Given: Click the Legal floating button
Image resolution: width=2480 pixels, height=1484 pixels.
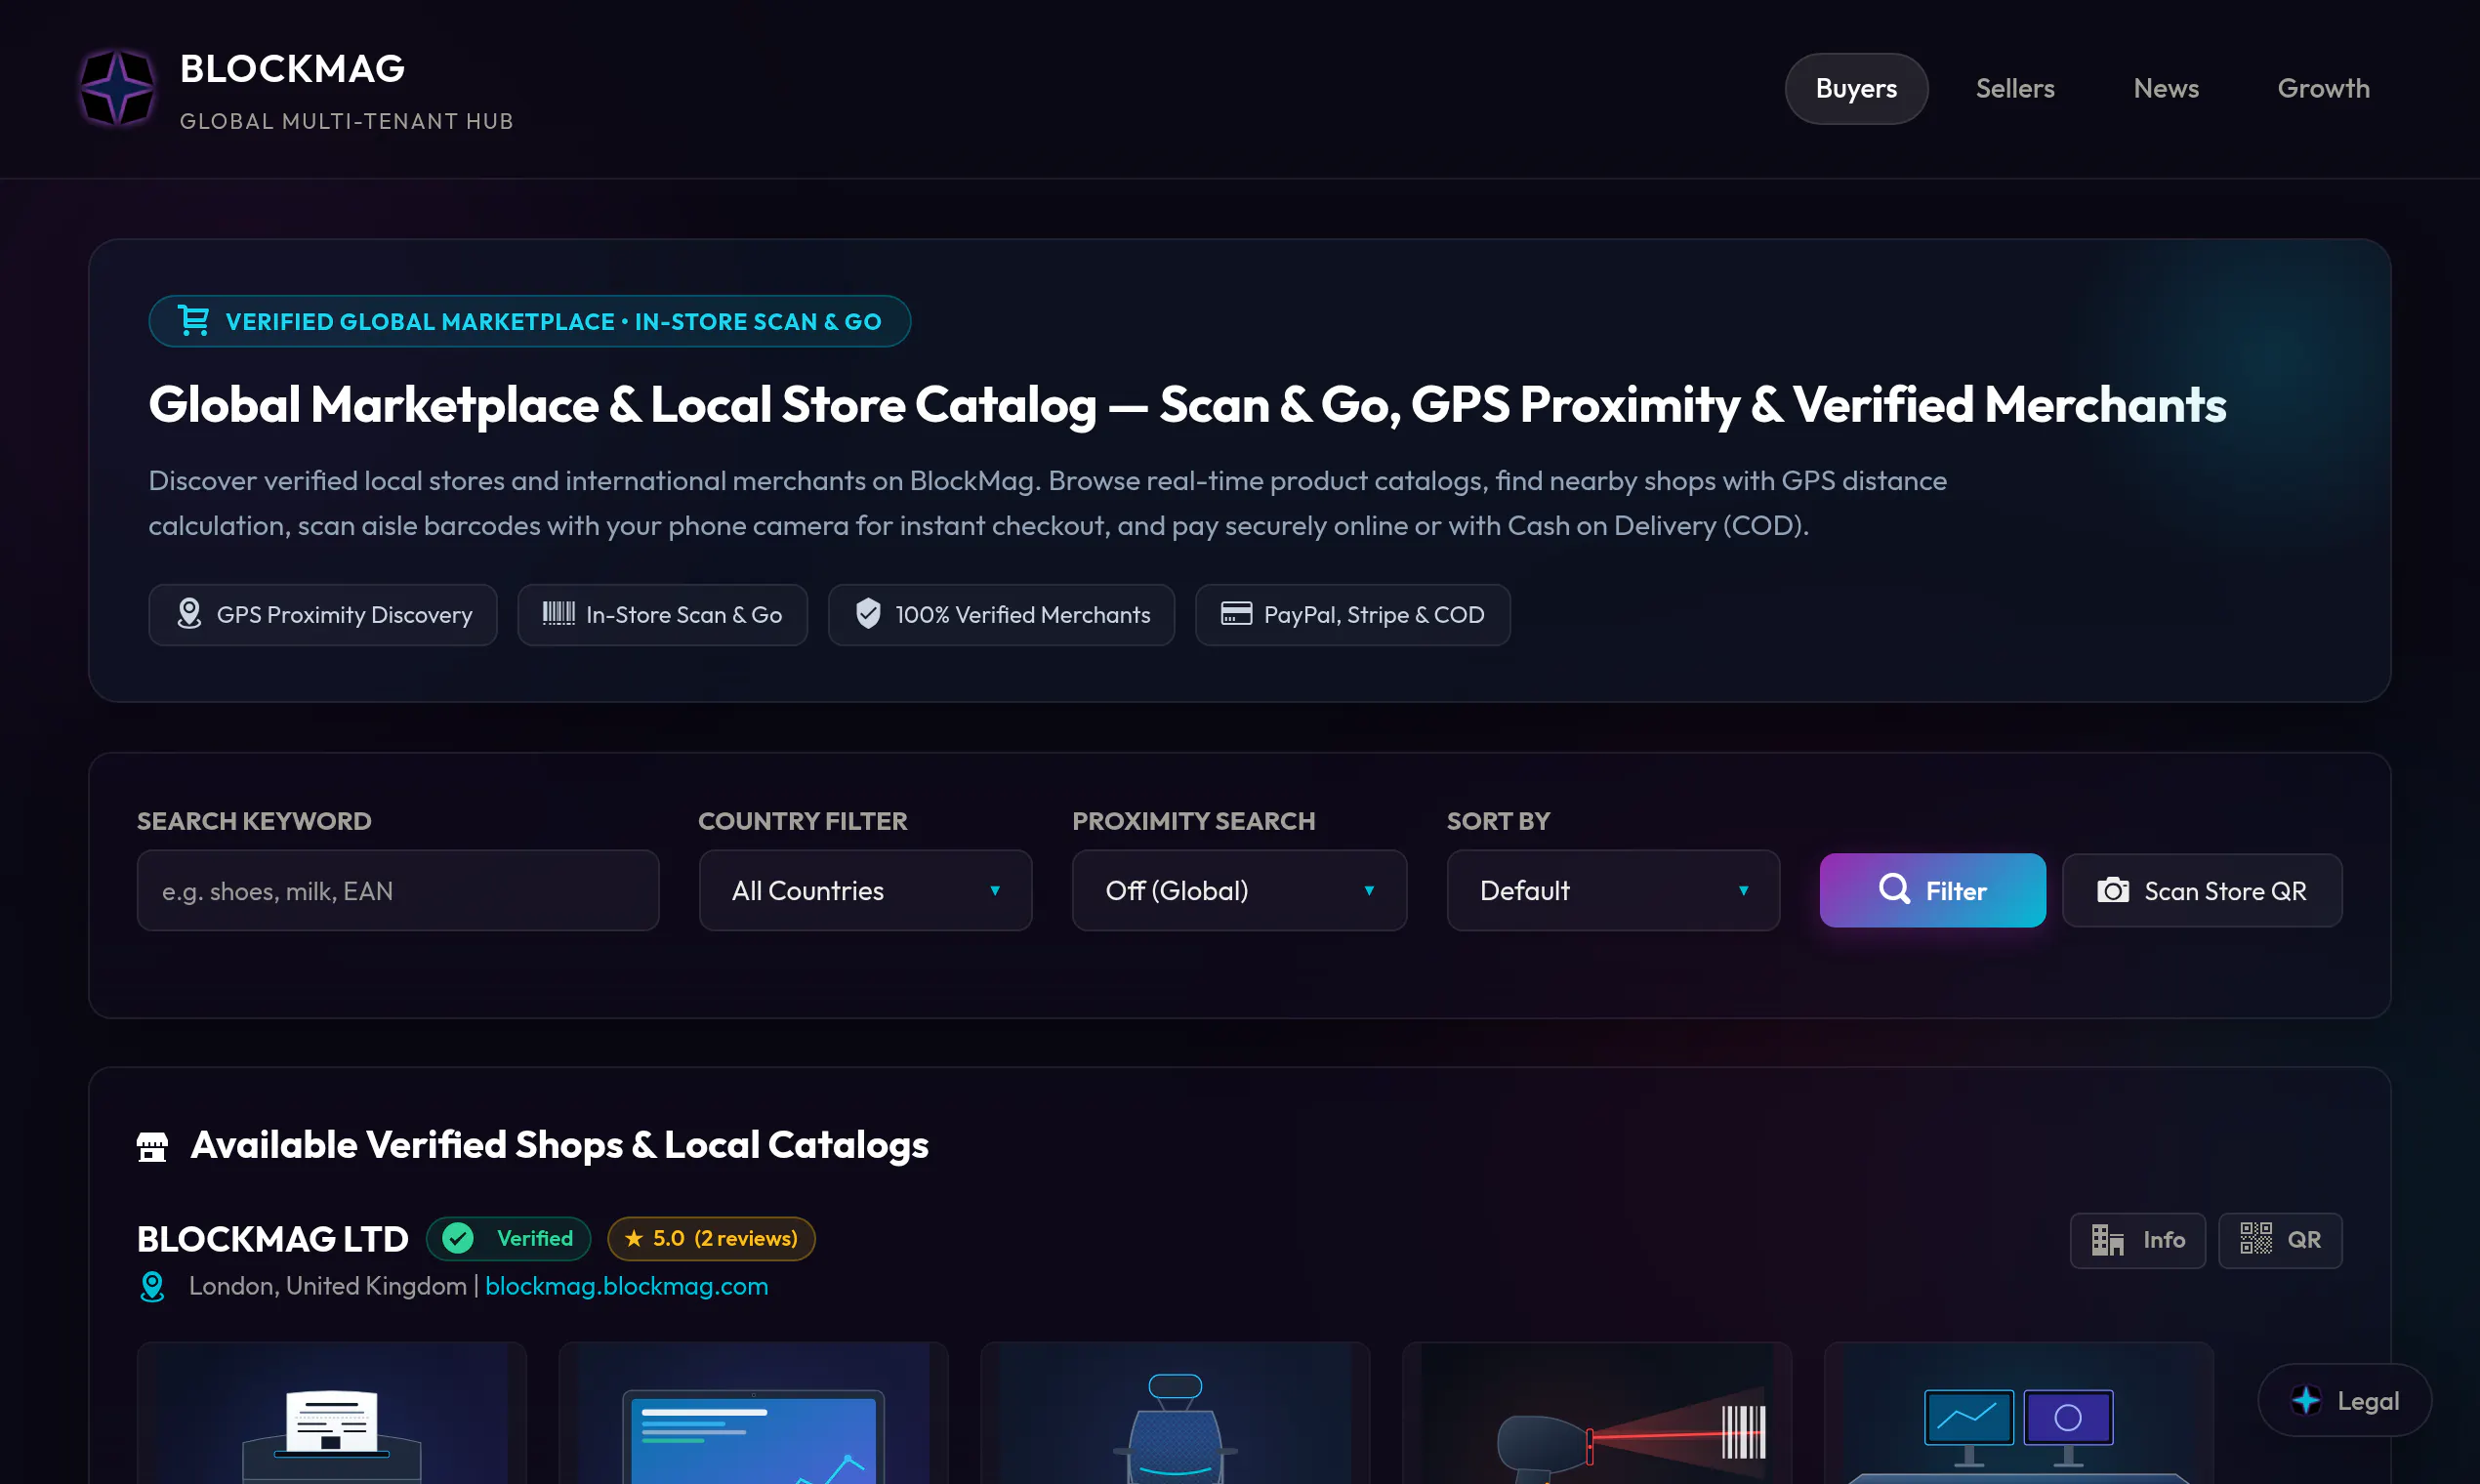Looking at the screenshot, I should pyautogui.click(x=2344, y=1401).
